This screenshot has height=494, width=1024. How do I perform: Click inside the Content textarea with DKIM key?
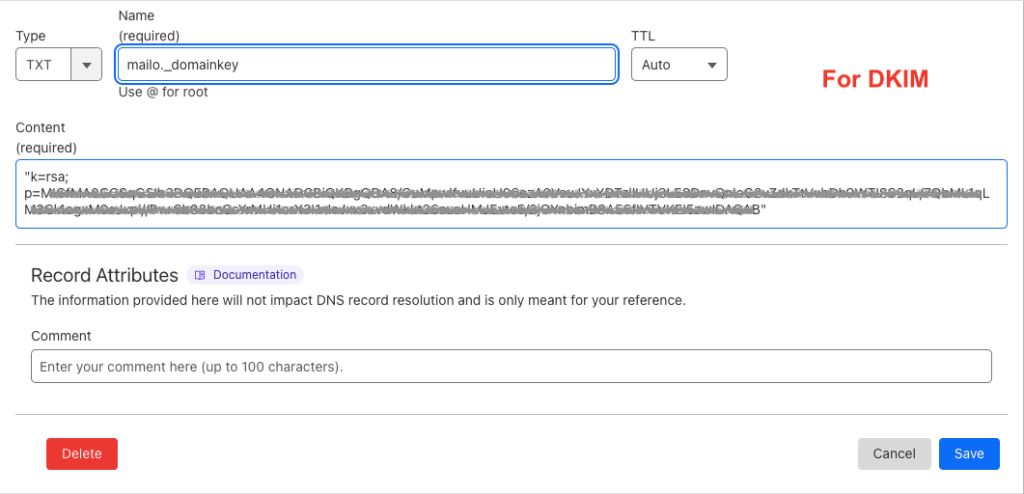tap(510, 194)
